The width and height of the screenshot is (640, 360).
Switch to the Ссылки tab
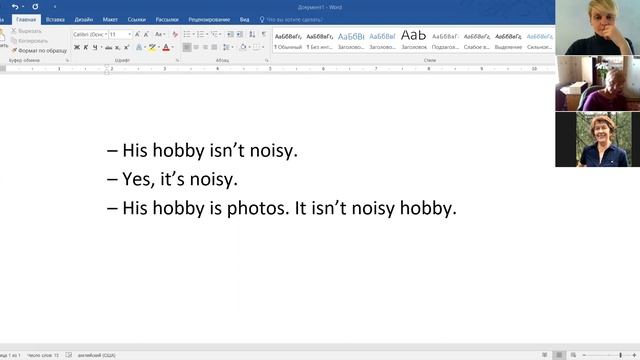pyautogui.click(x=136, y=20)
